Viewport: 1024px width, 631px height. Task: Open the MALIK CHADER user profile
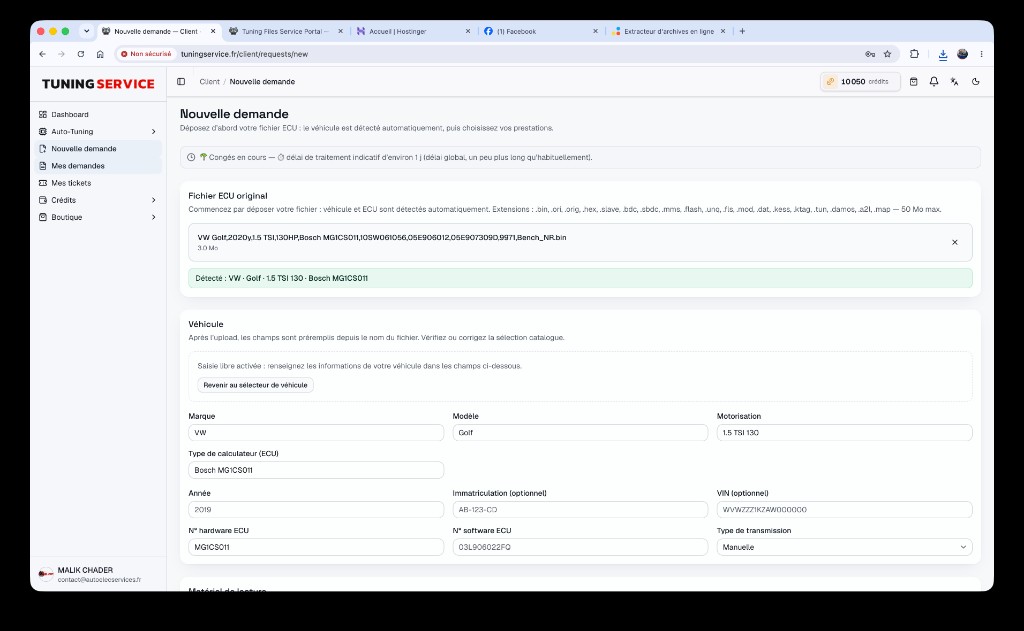[98, 574]
